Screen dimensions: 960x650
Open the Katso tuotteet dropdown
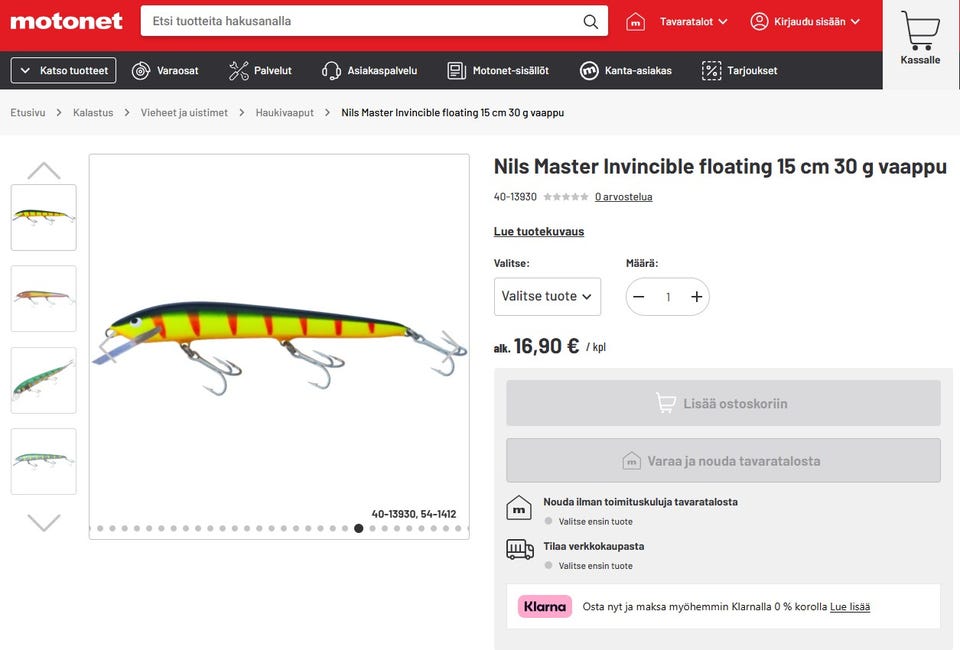click(63, 70)
